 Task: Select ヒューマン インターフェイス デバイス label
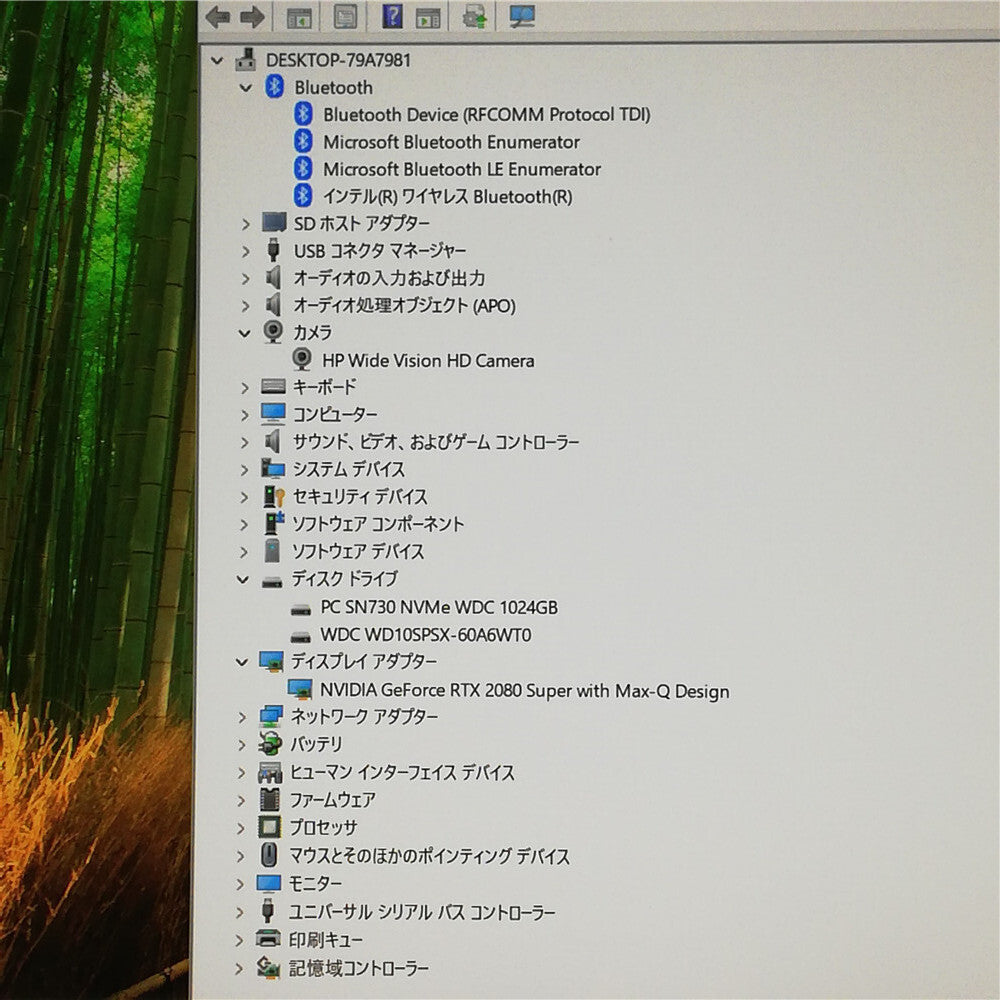pos(402,772)
